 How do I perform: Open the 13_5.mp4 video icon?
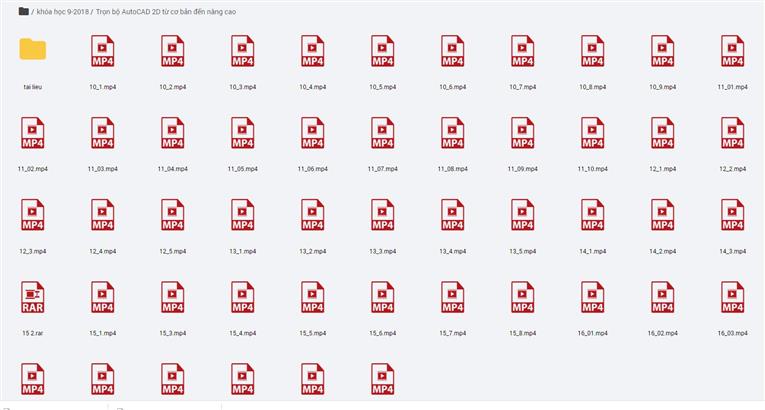[523, 214]
